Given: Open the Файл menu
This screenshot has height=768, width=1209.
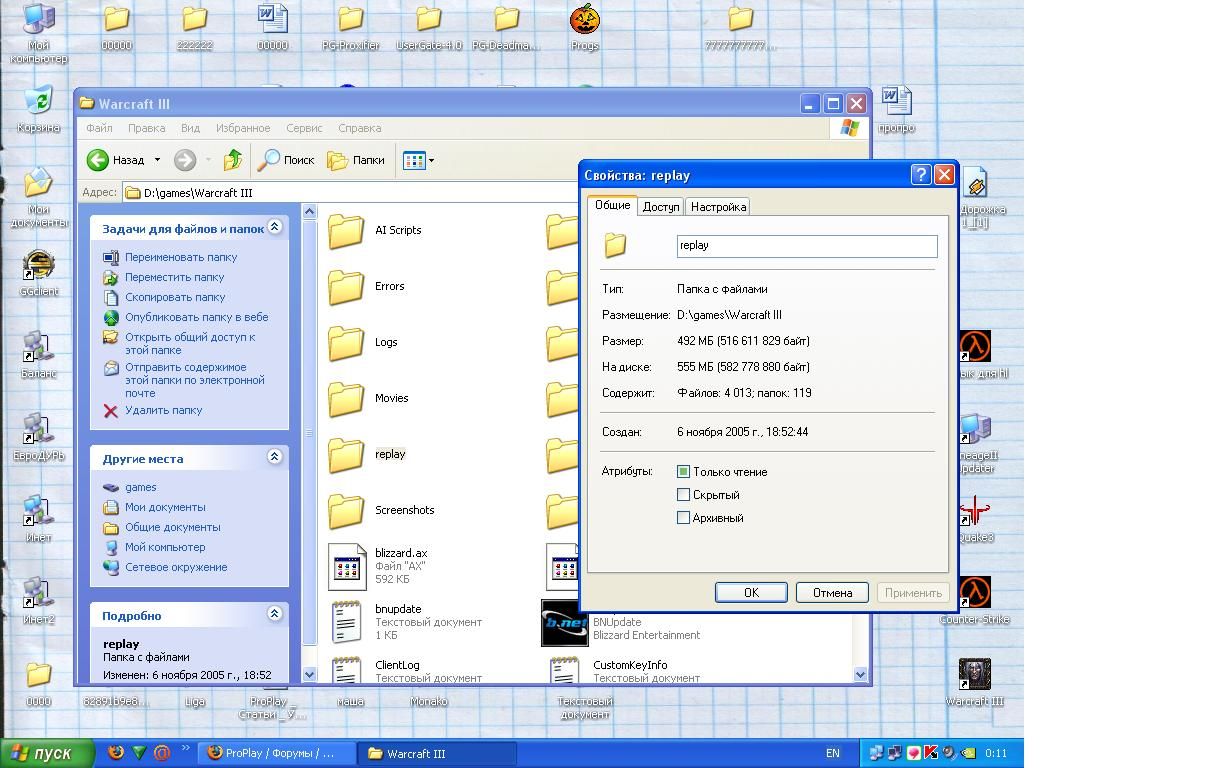Looking at the screenshot, I should (x=99, y=128).
